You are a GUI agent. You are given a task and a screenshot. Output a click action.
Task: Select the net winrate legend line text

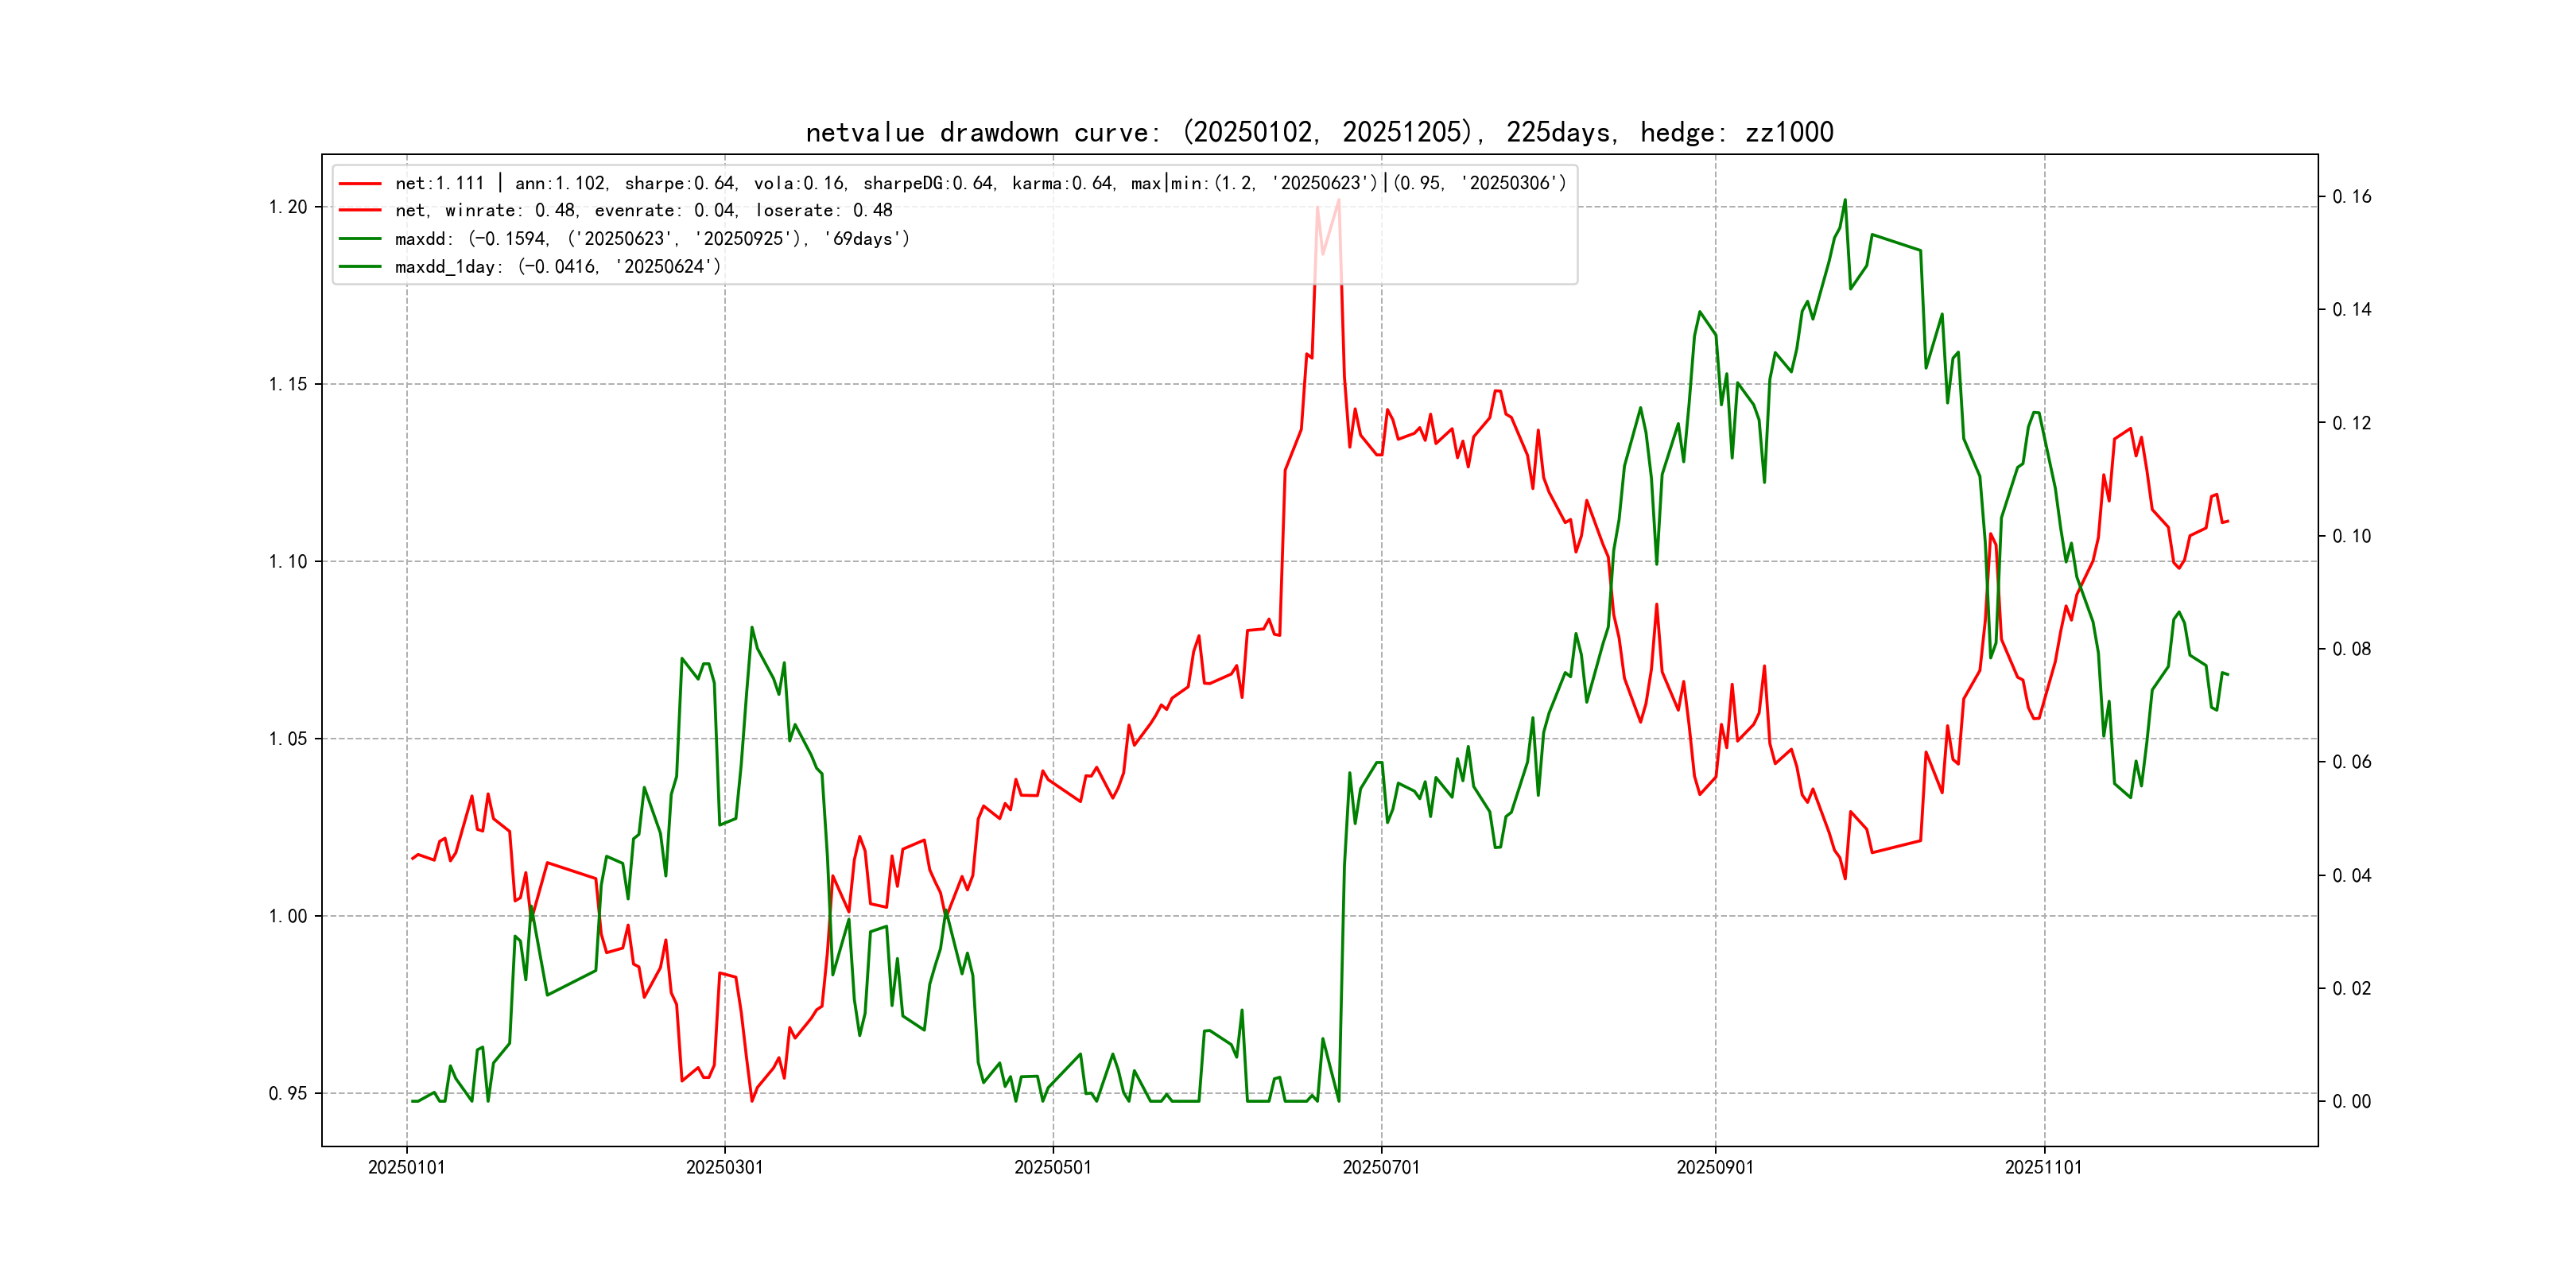tap(643, 211)
